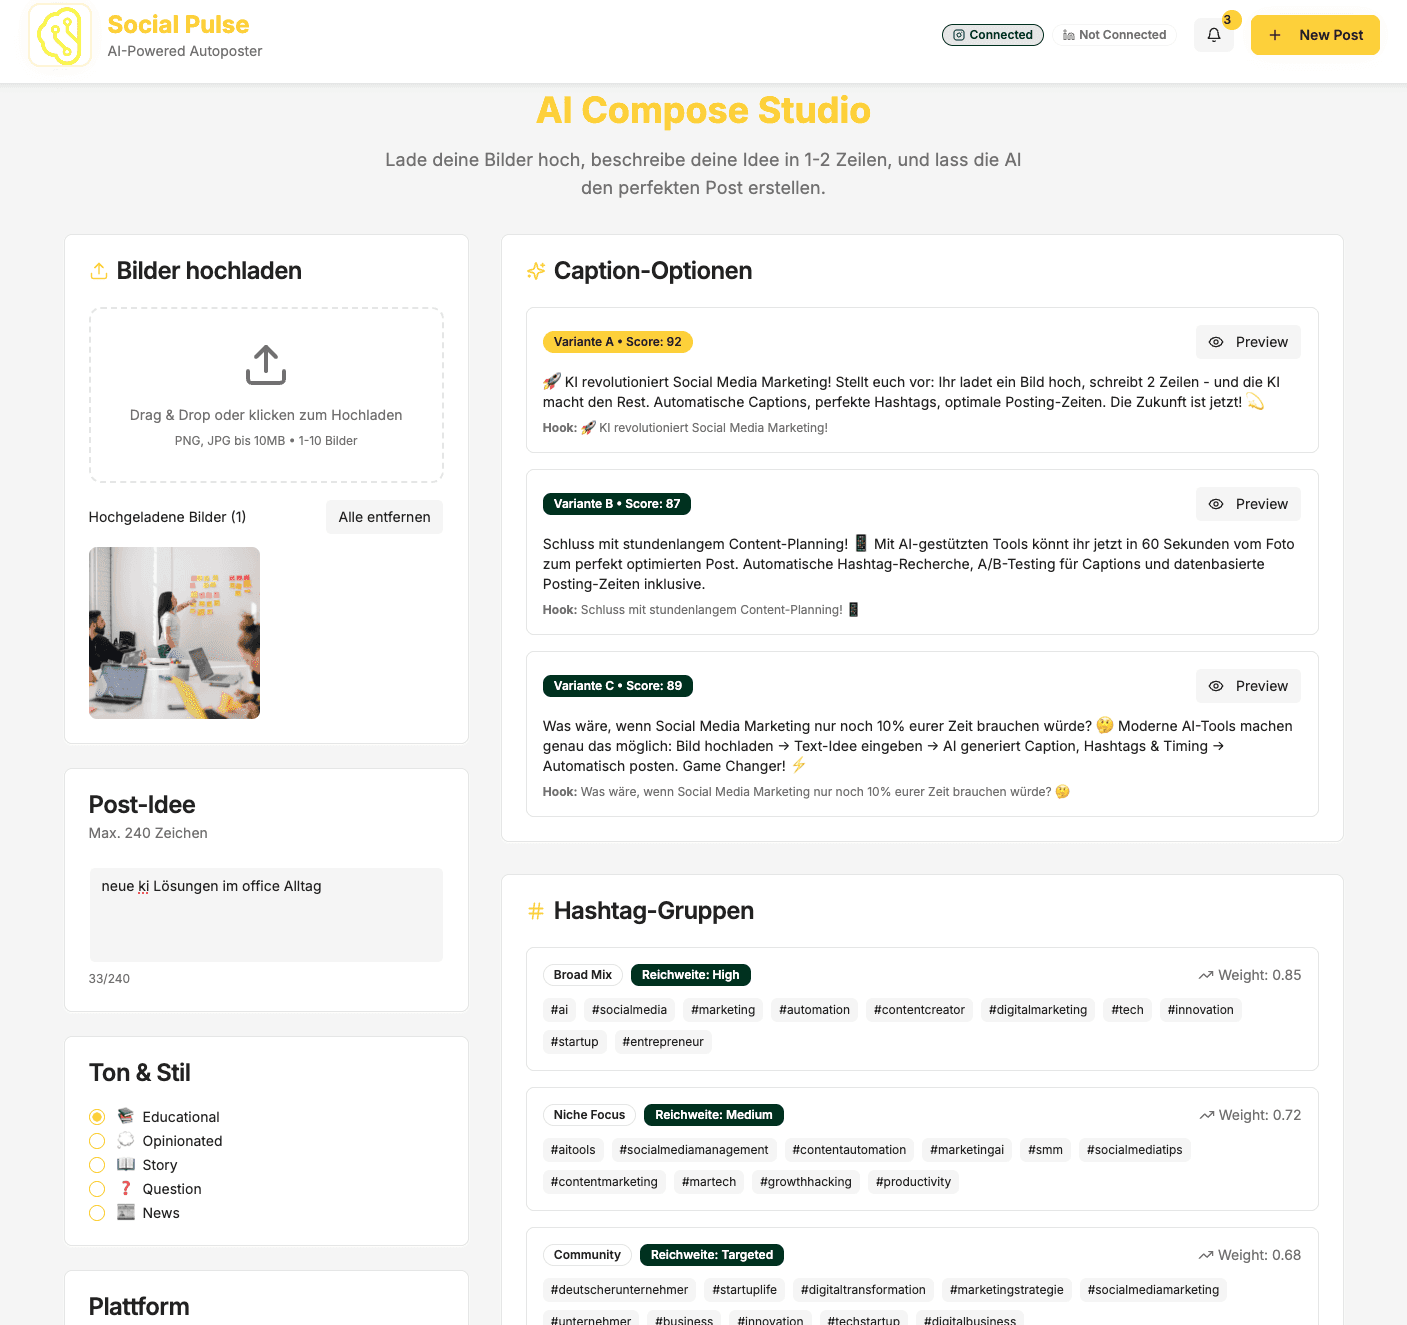Viewport: 1407px width, 1325px height.
Task: Click the upload icon beside Bilder hochladen heading
Action: point(99,271)
